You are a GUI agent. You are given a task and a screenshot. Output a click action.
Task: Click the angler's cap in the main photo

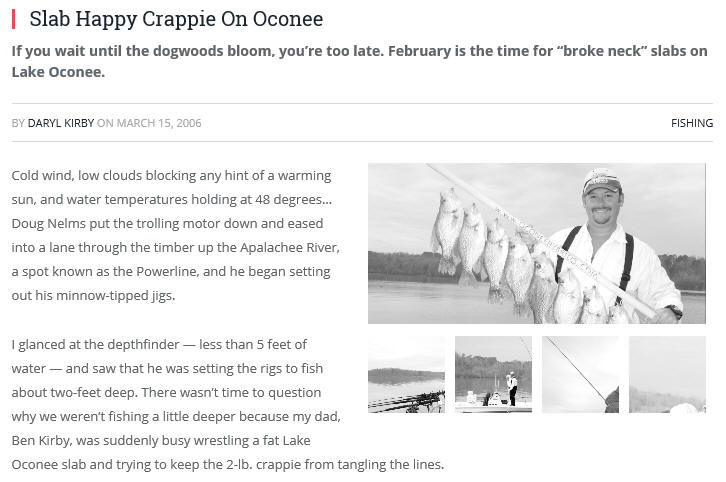pyautogui.click(x=601, y=181)
